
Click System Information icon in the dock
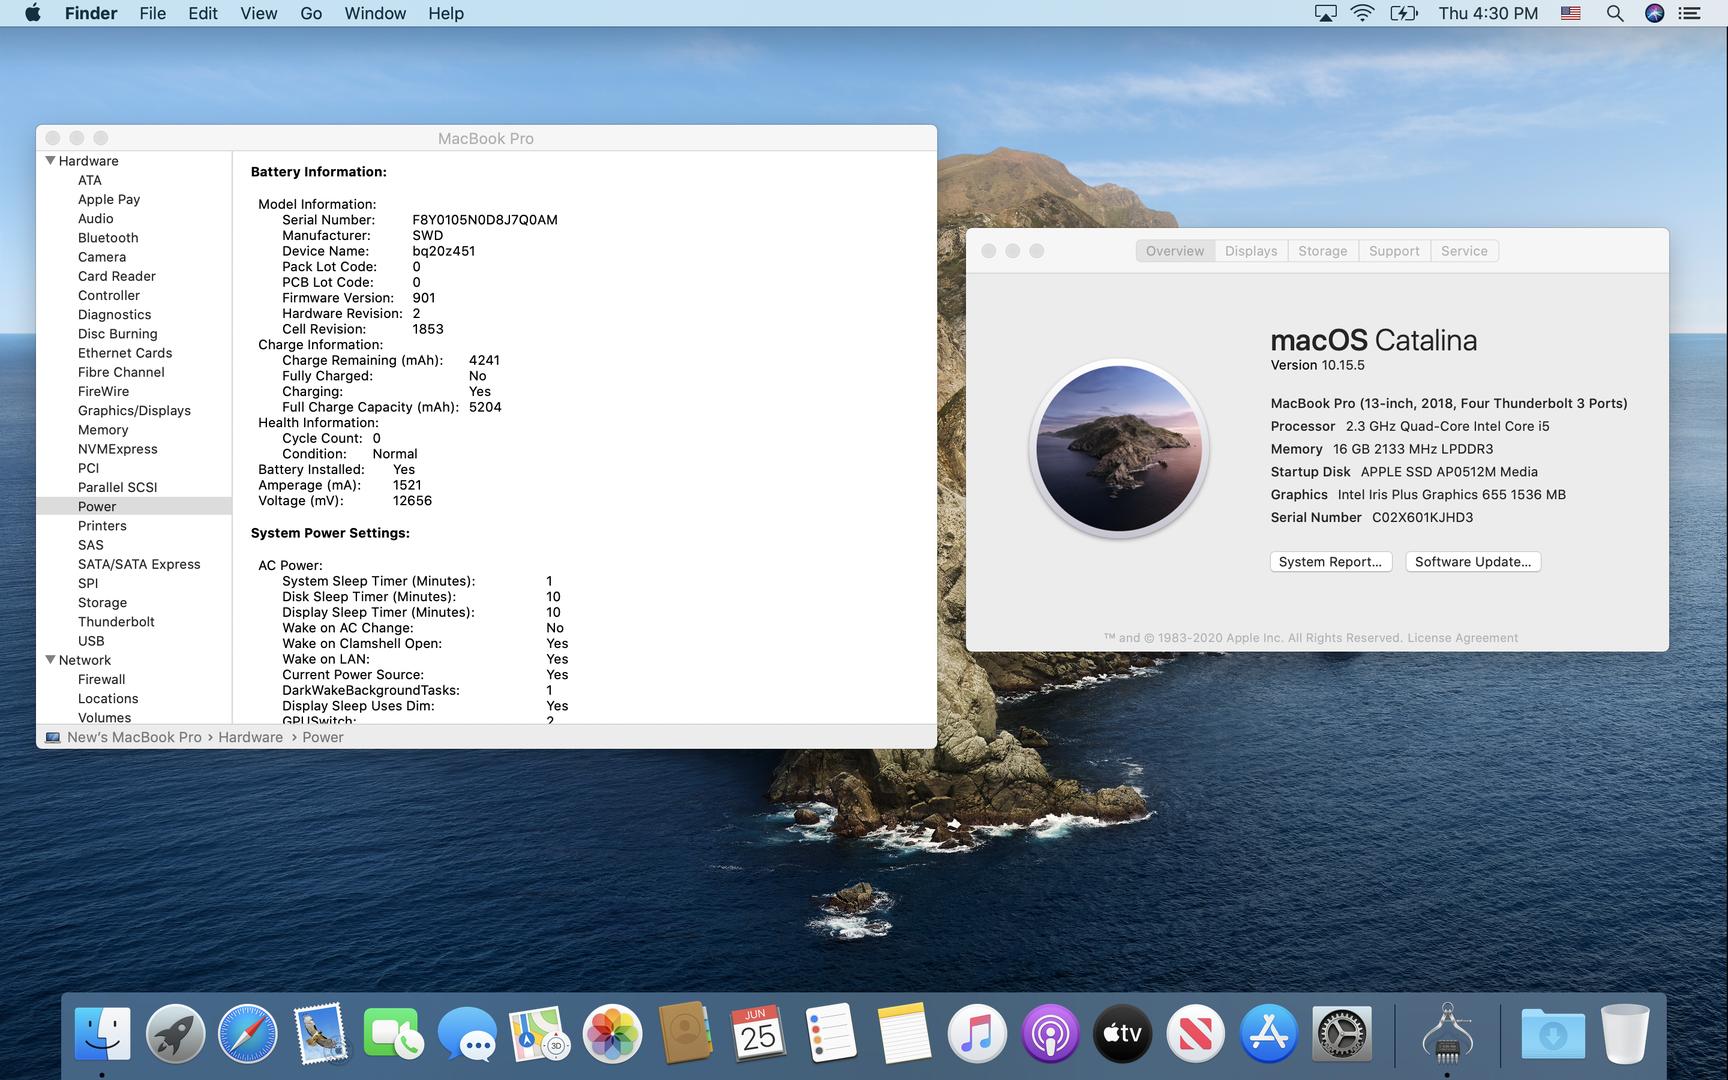click(1447, 1033)
